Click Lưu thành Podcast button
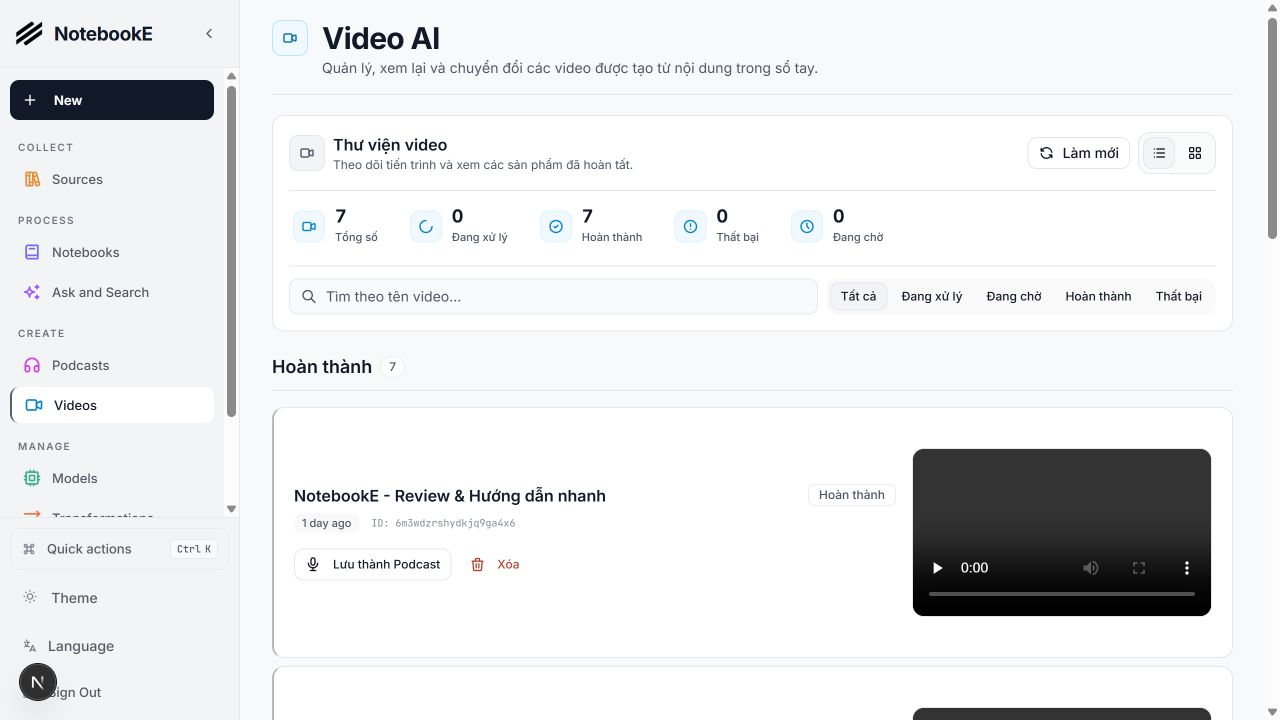 tap(373, 564)
